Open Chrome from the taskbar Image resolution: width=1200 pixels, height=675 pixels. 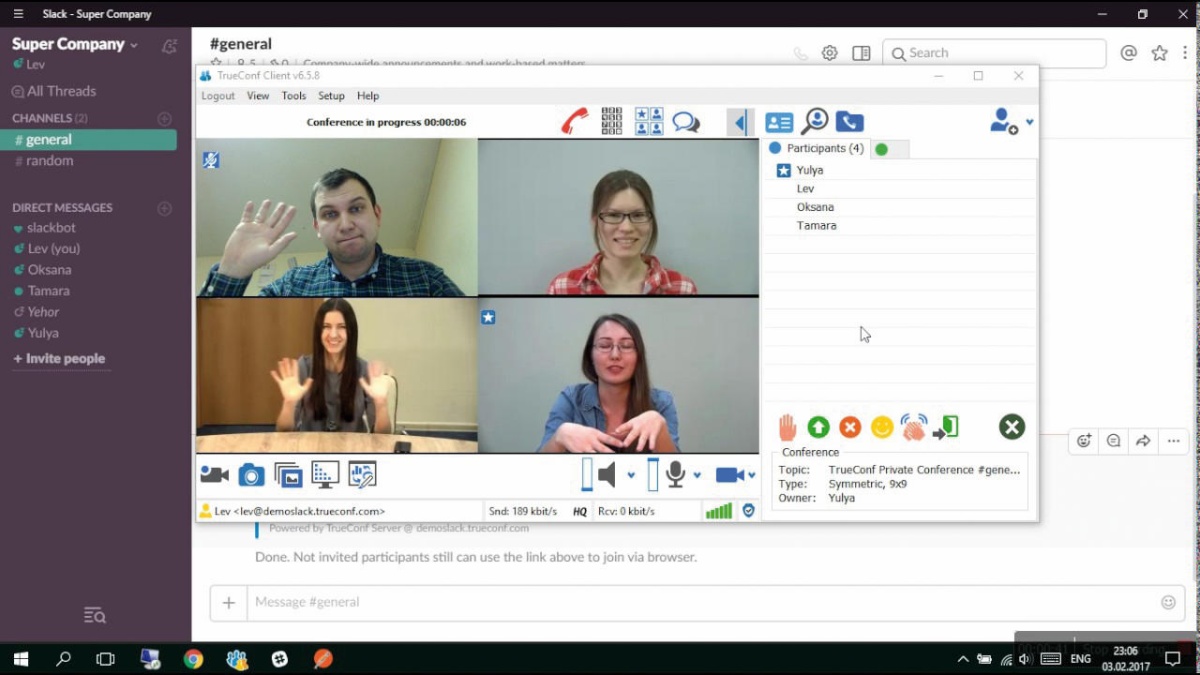(193, 659)
